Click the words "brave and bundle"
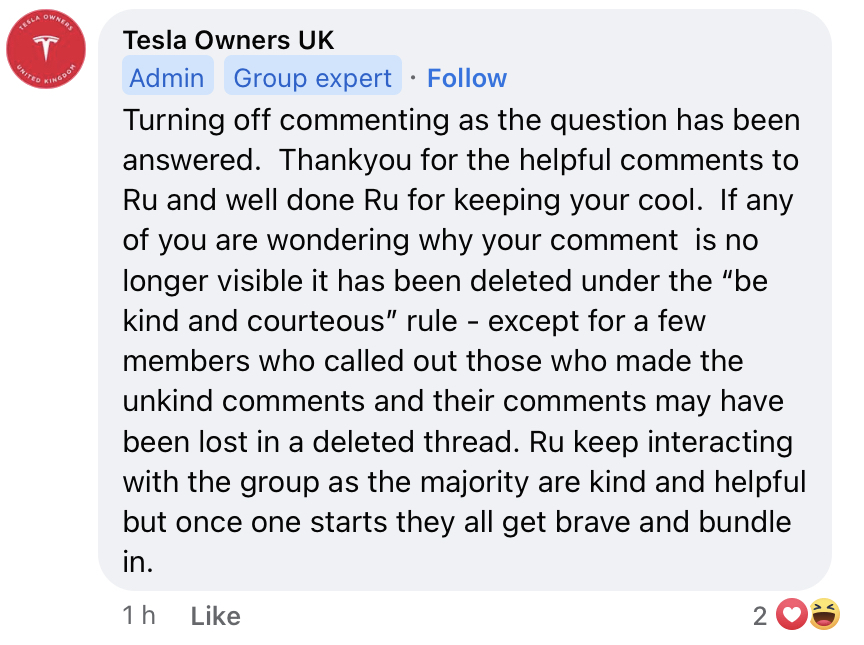The height and width of the screenshot is (645, 864). (672, 522)
